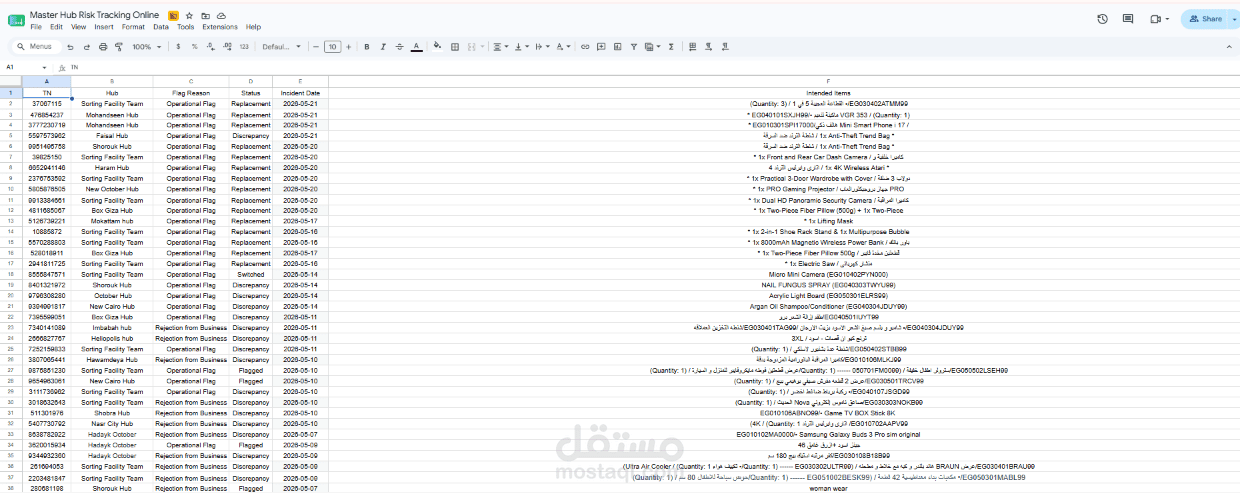Viewport: 1240px width, 493px height.
Task: Increase font size with plus button
Action: click(348, 47)
